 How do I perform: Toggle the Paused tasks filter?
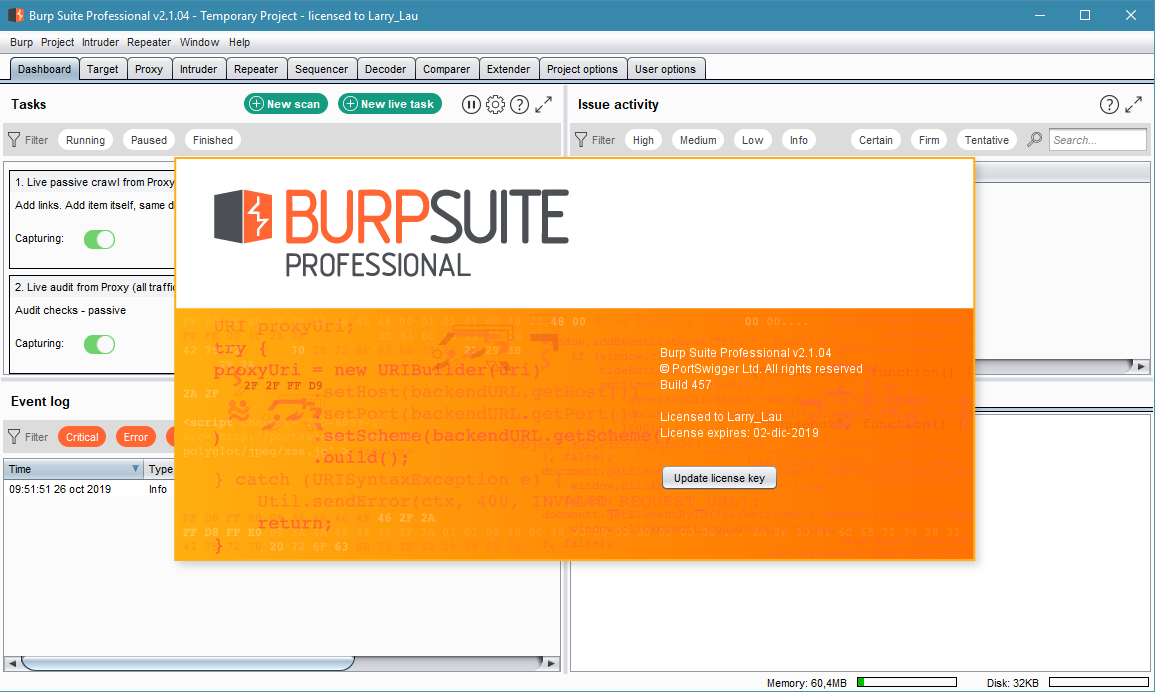[x=149, y=140]
